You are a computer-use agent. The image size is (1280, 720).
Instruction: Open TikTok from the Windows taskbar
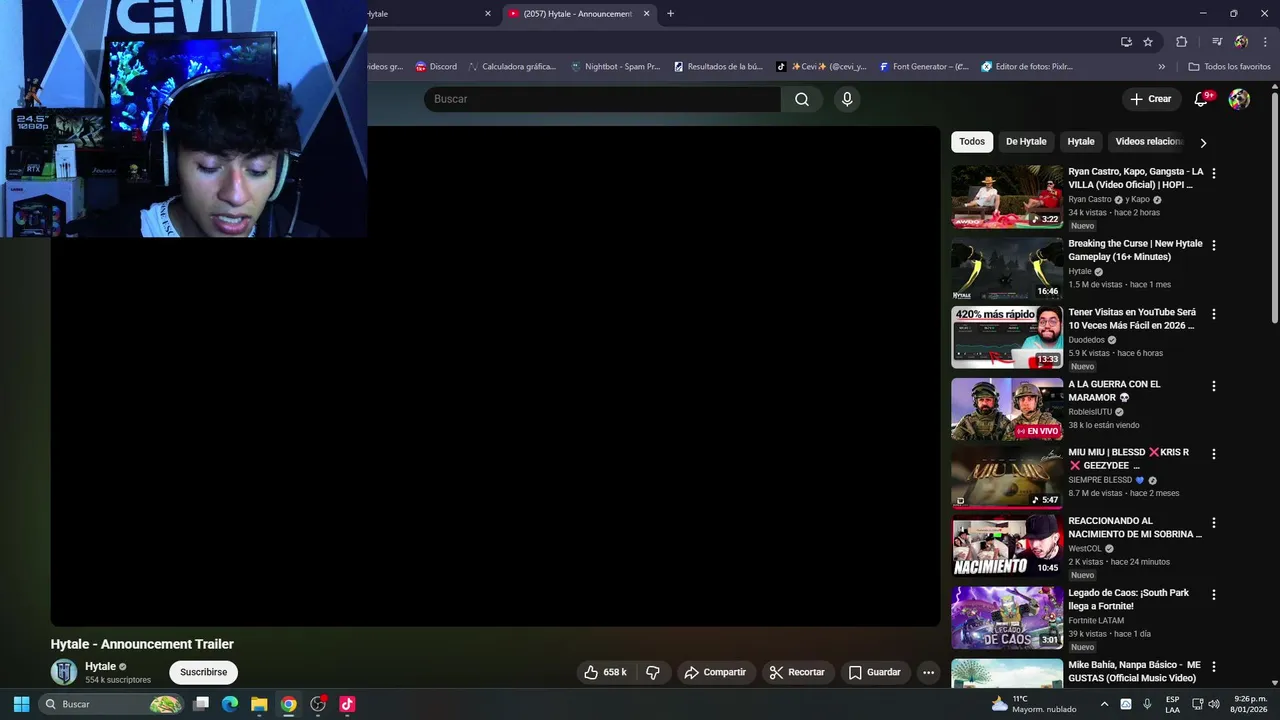(x=347, y=704)
